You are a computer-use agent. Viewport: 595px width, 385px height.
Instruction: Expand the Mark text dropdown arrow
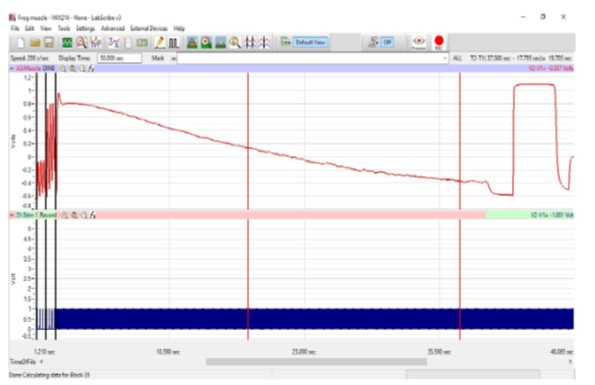tap(445, 58)
